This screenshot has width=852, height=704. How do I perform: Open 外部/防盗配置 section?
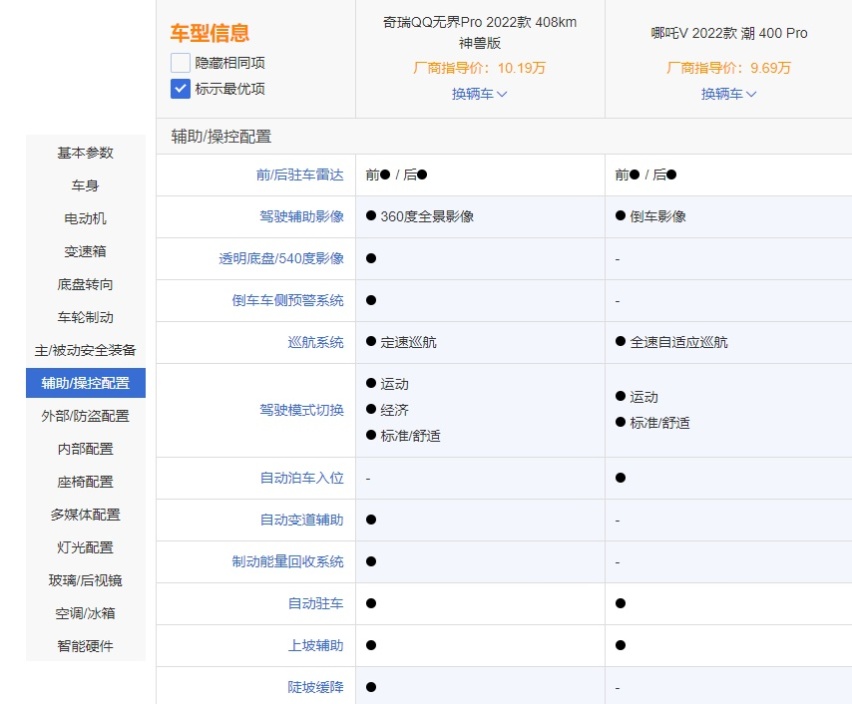click(x=85, y=416)
